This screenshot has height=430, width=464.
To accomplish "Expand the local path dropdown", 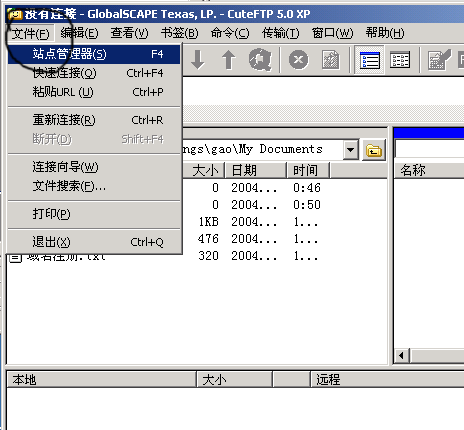I will click(x=350, y=150).
